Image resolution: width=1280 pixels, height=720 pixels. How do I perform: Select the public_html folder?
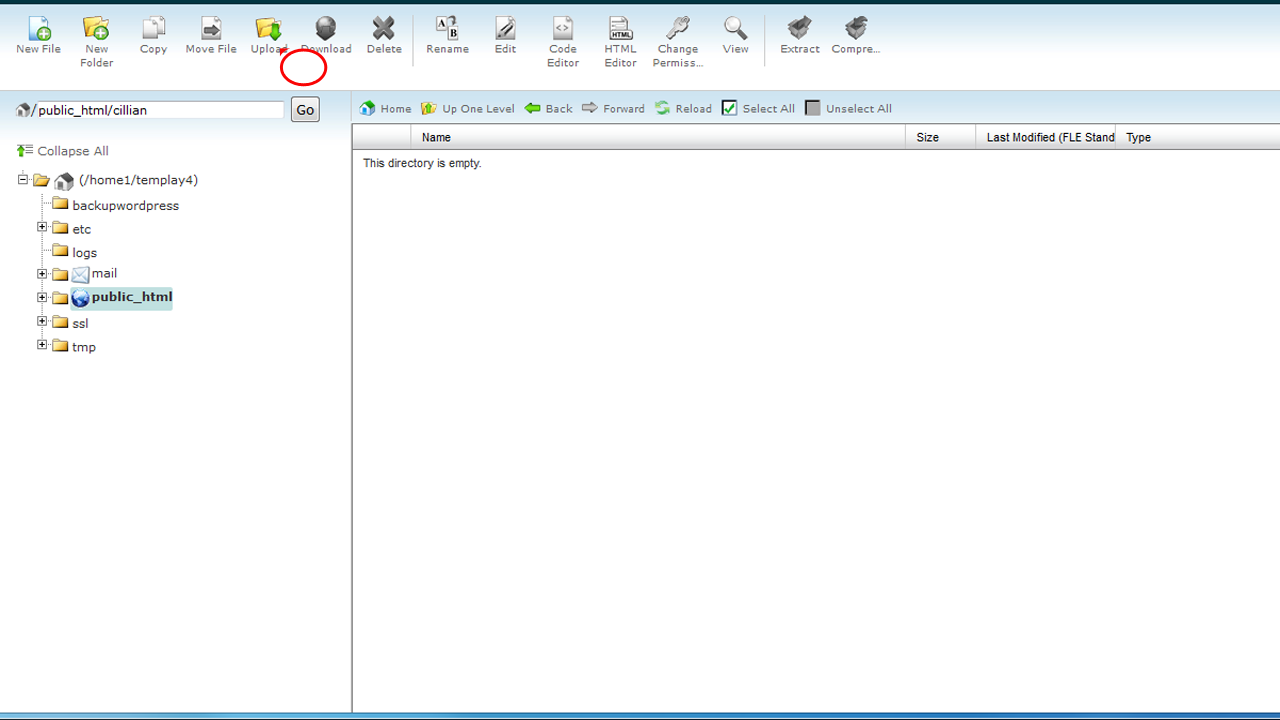click(132, 297)
